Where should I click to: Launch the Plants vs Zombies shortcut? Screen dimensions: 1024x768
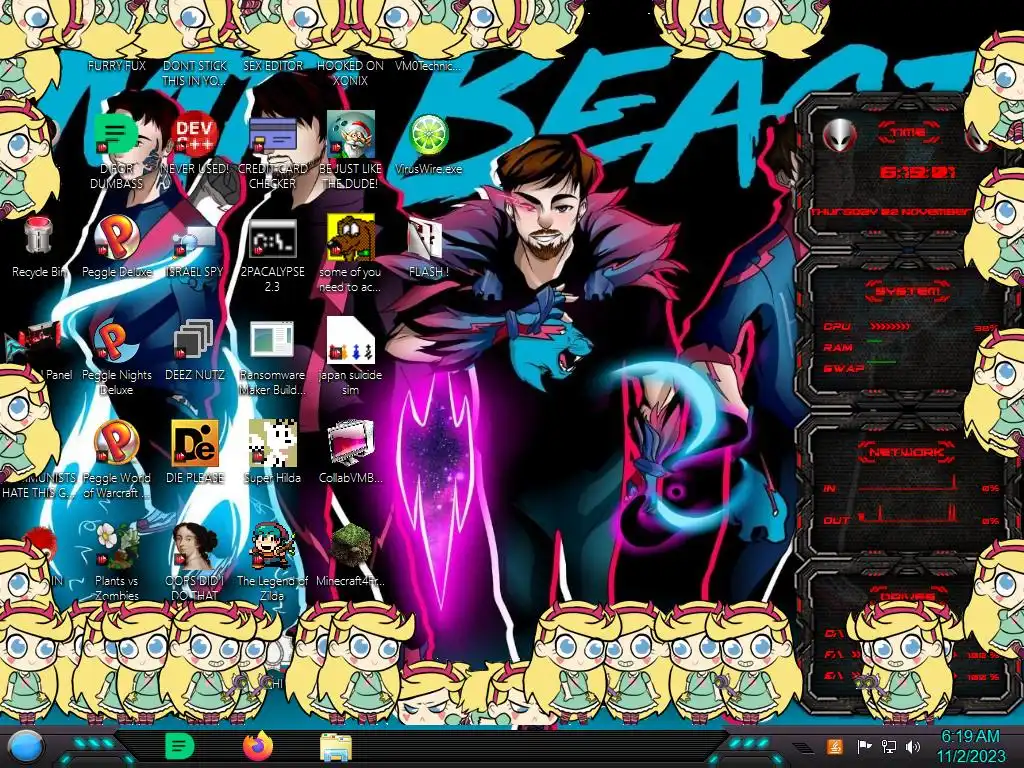[116, 546]
